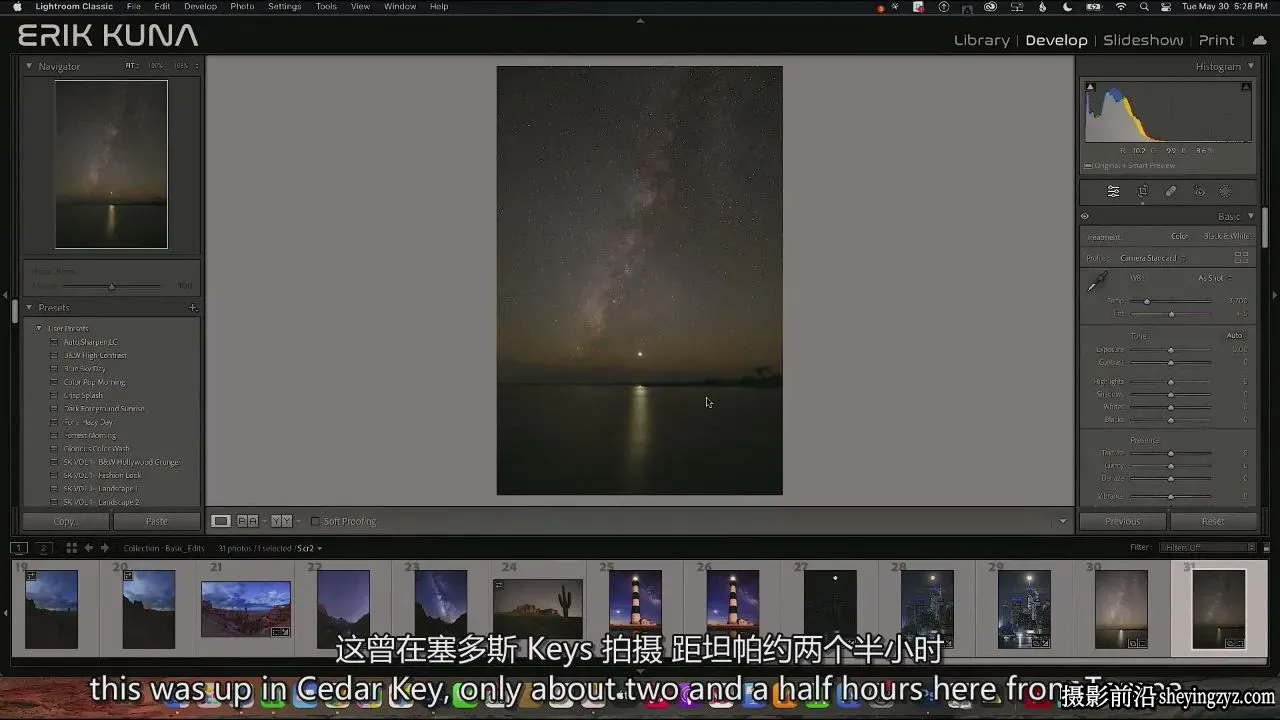
Task: Select Loupe view mode icon
Action: 221,521
